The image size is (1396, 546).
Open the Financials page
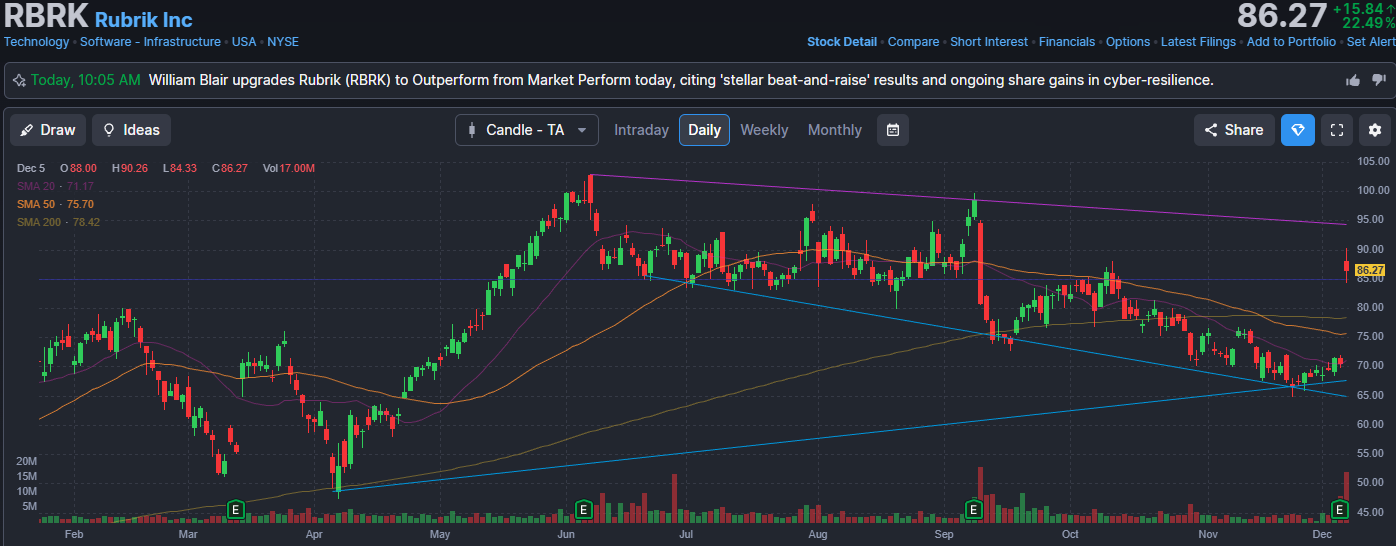coord(1067,42)
